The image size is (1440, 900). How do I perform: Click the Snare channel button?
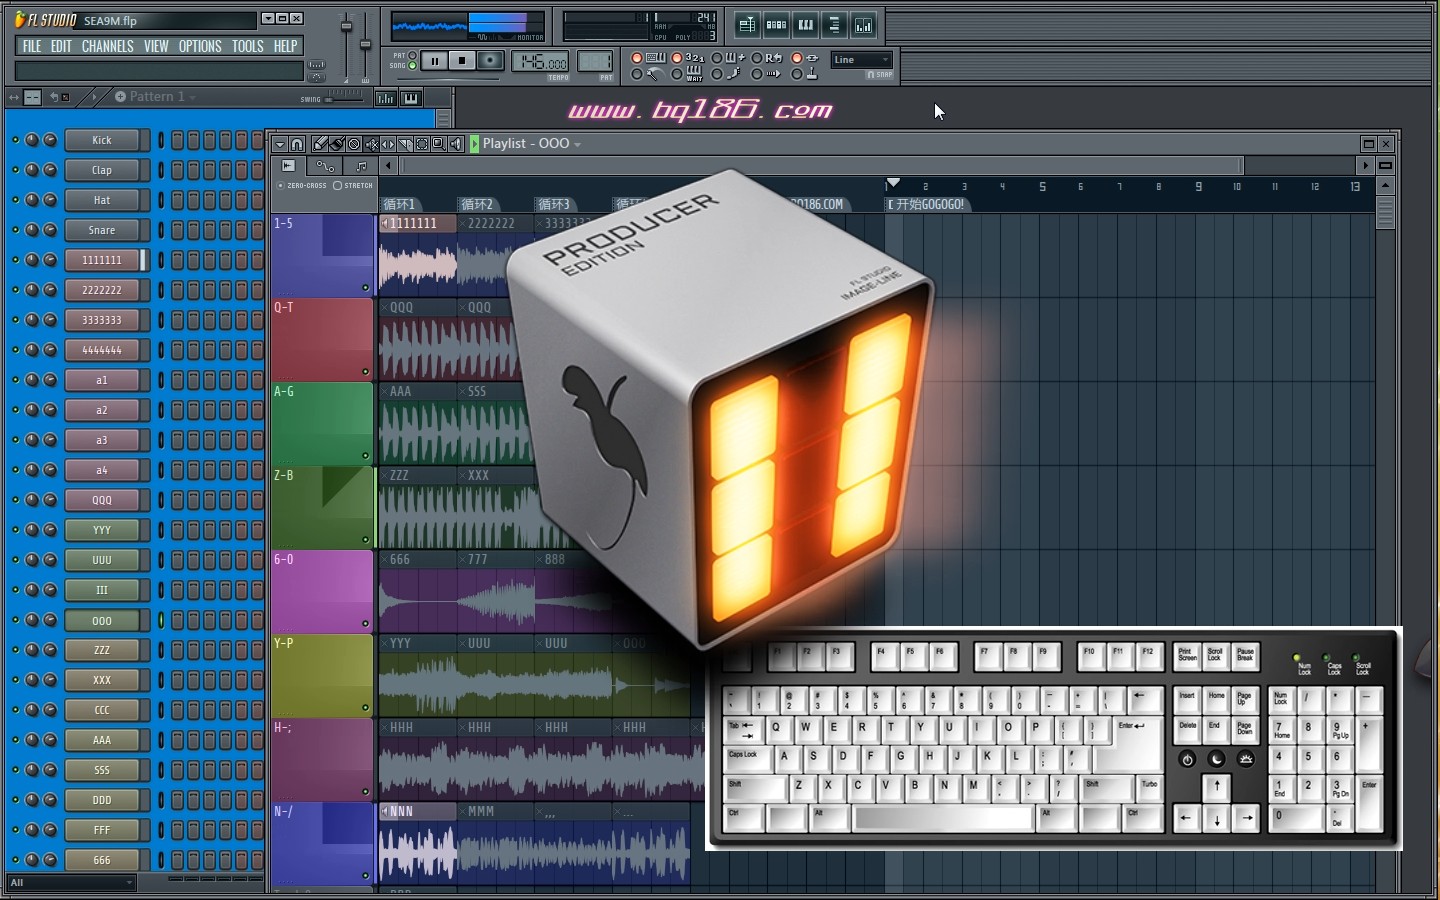point(104,230)
